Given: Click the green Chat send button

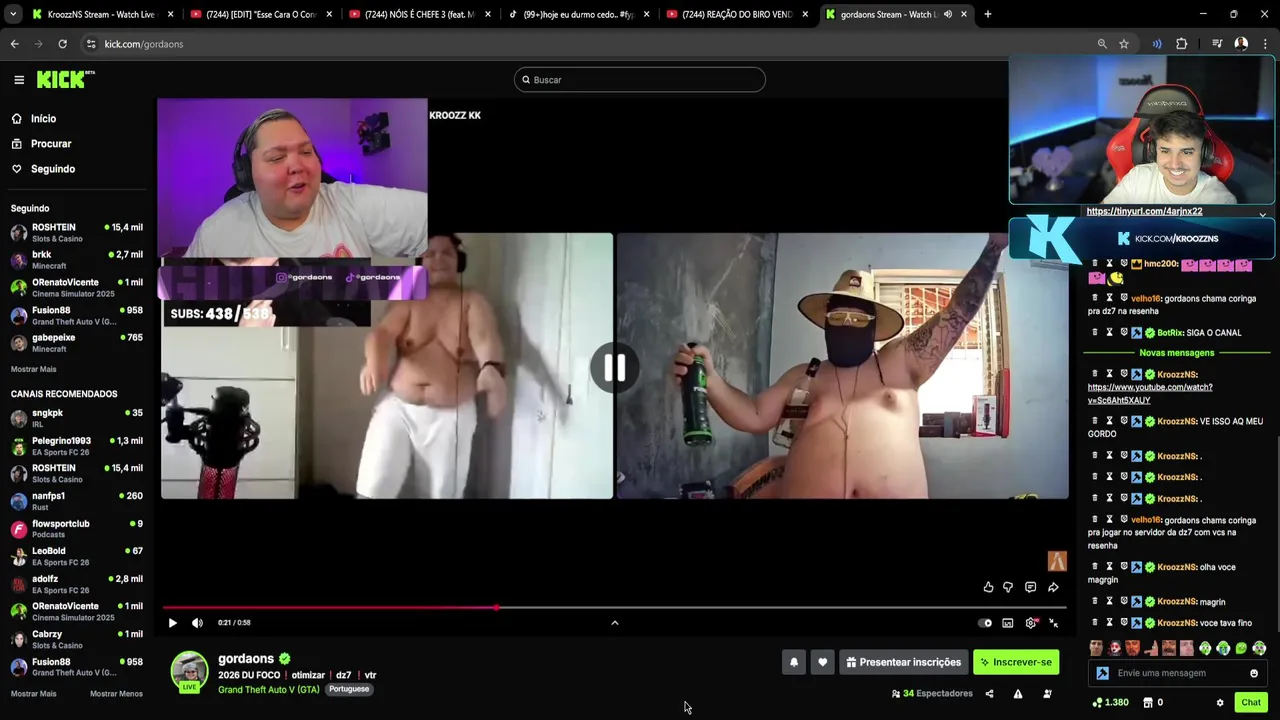Looking at the screenshot, I should pyautogui.click(x=1251, y=703).
